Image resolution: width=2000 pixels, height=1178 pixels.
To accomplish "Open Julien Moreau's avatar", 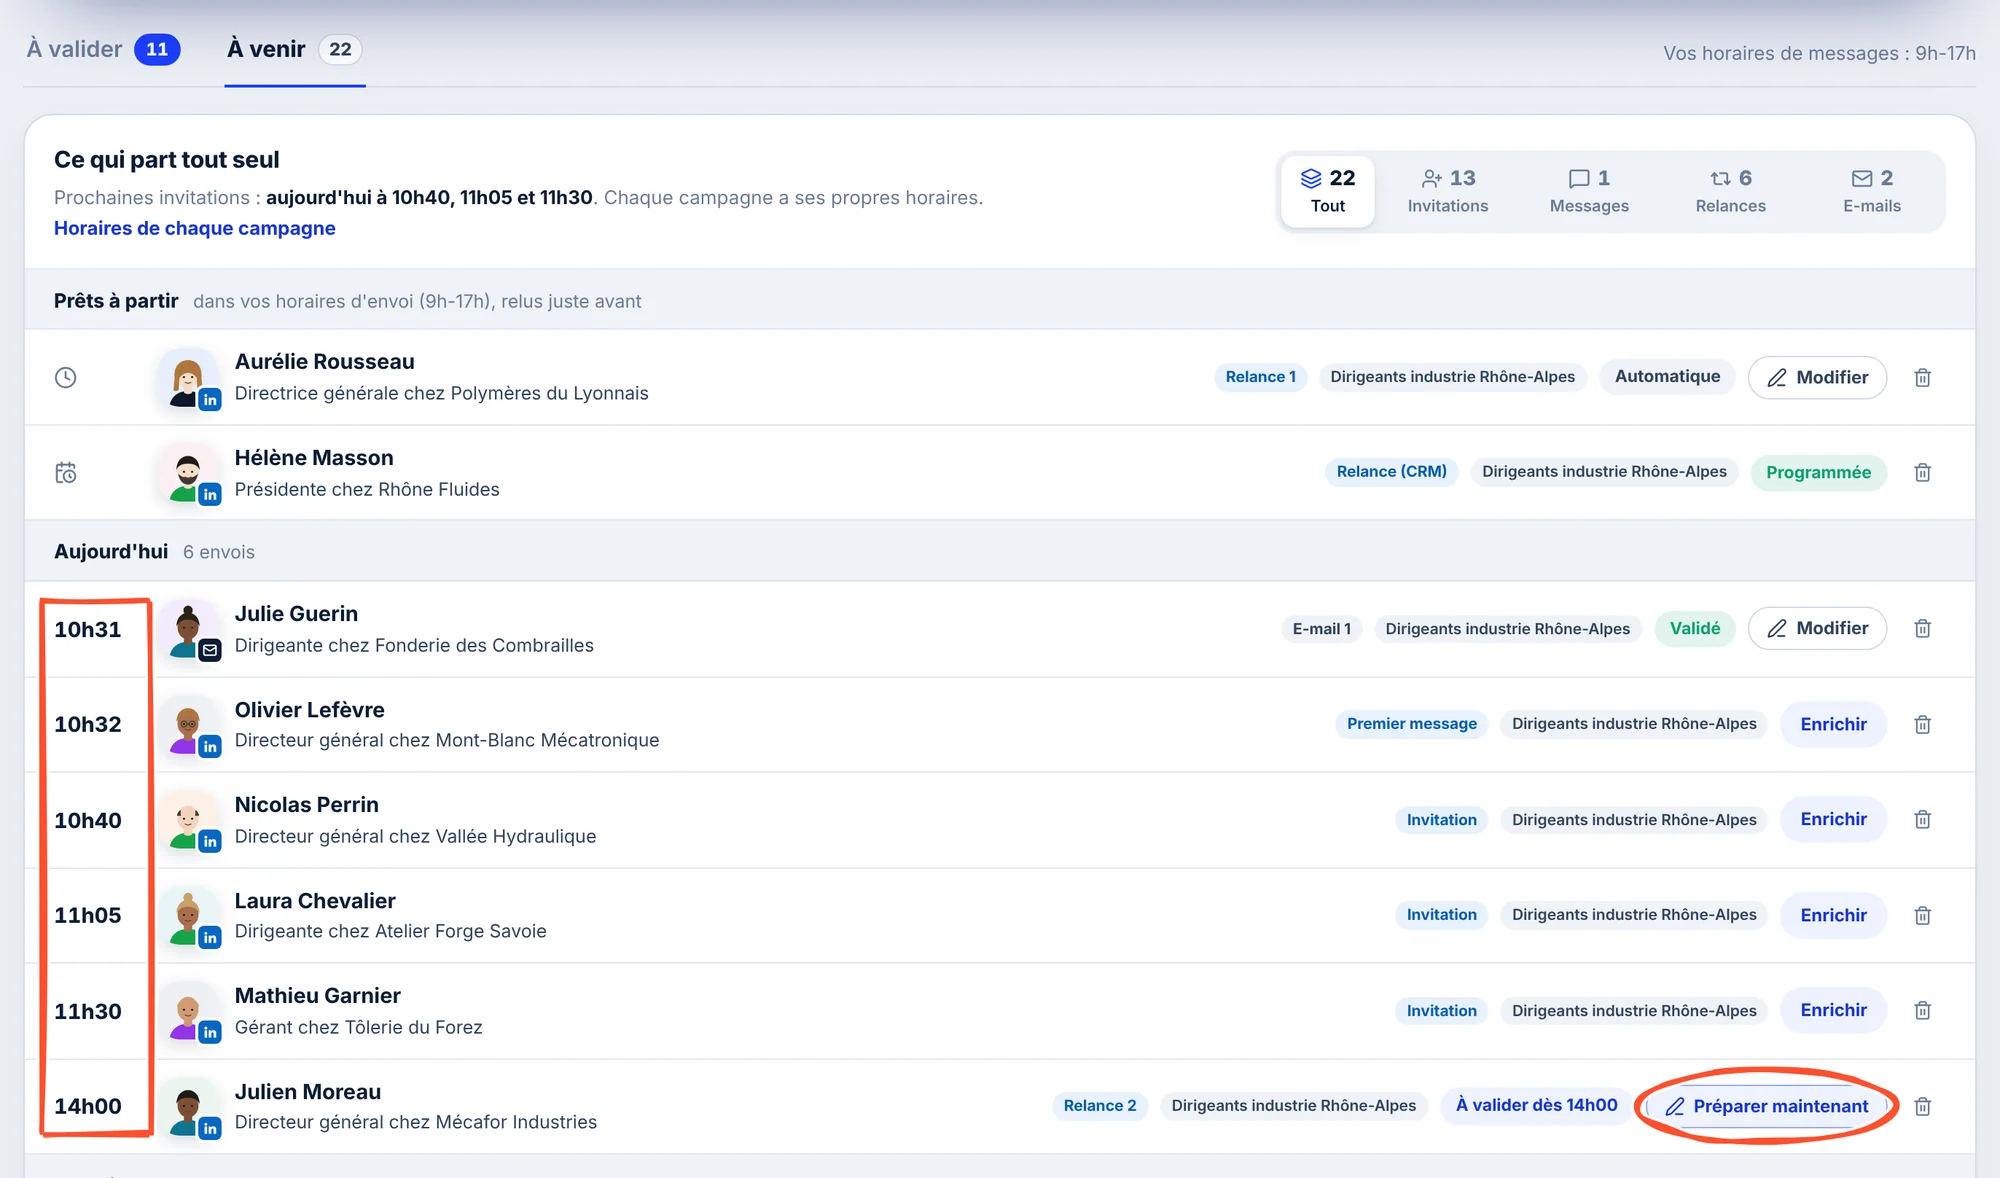I will click(188, 1109).
